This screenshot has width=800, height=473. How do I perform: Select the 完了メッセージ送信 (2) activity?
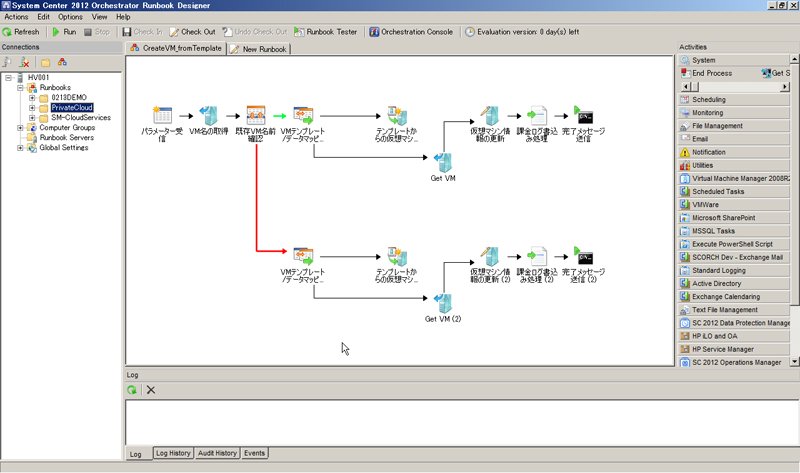pyautogui.click(x=584, y=256)
